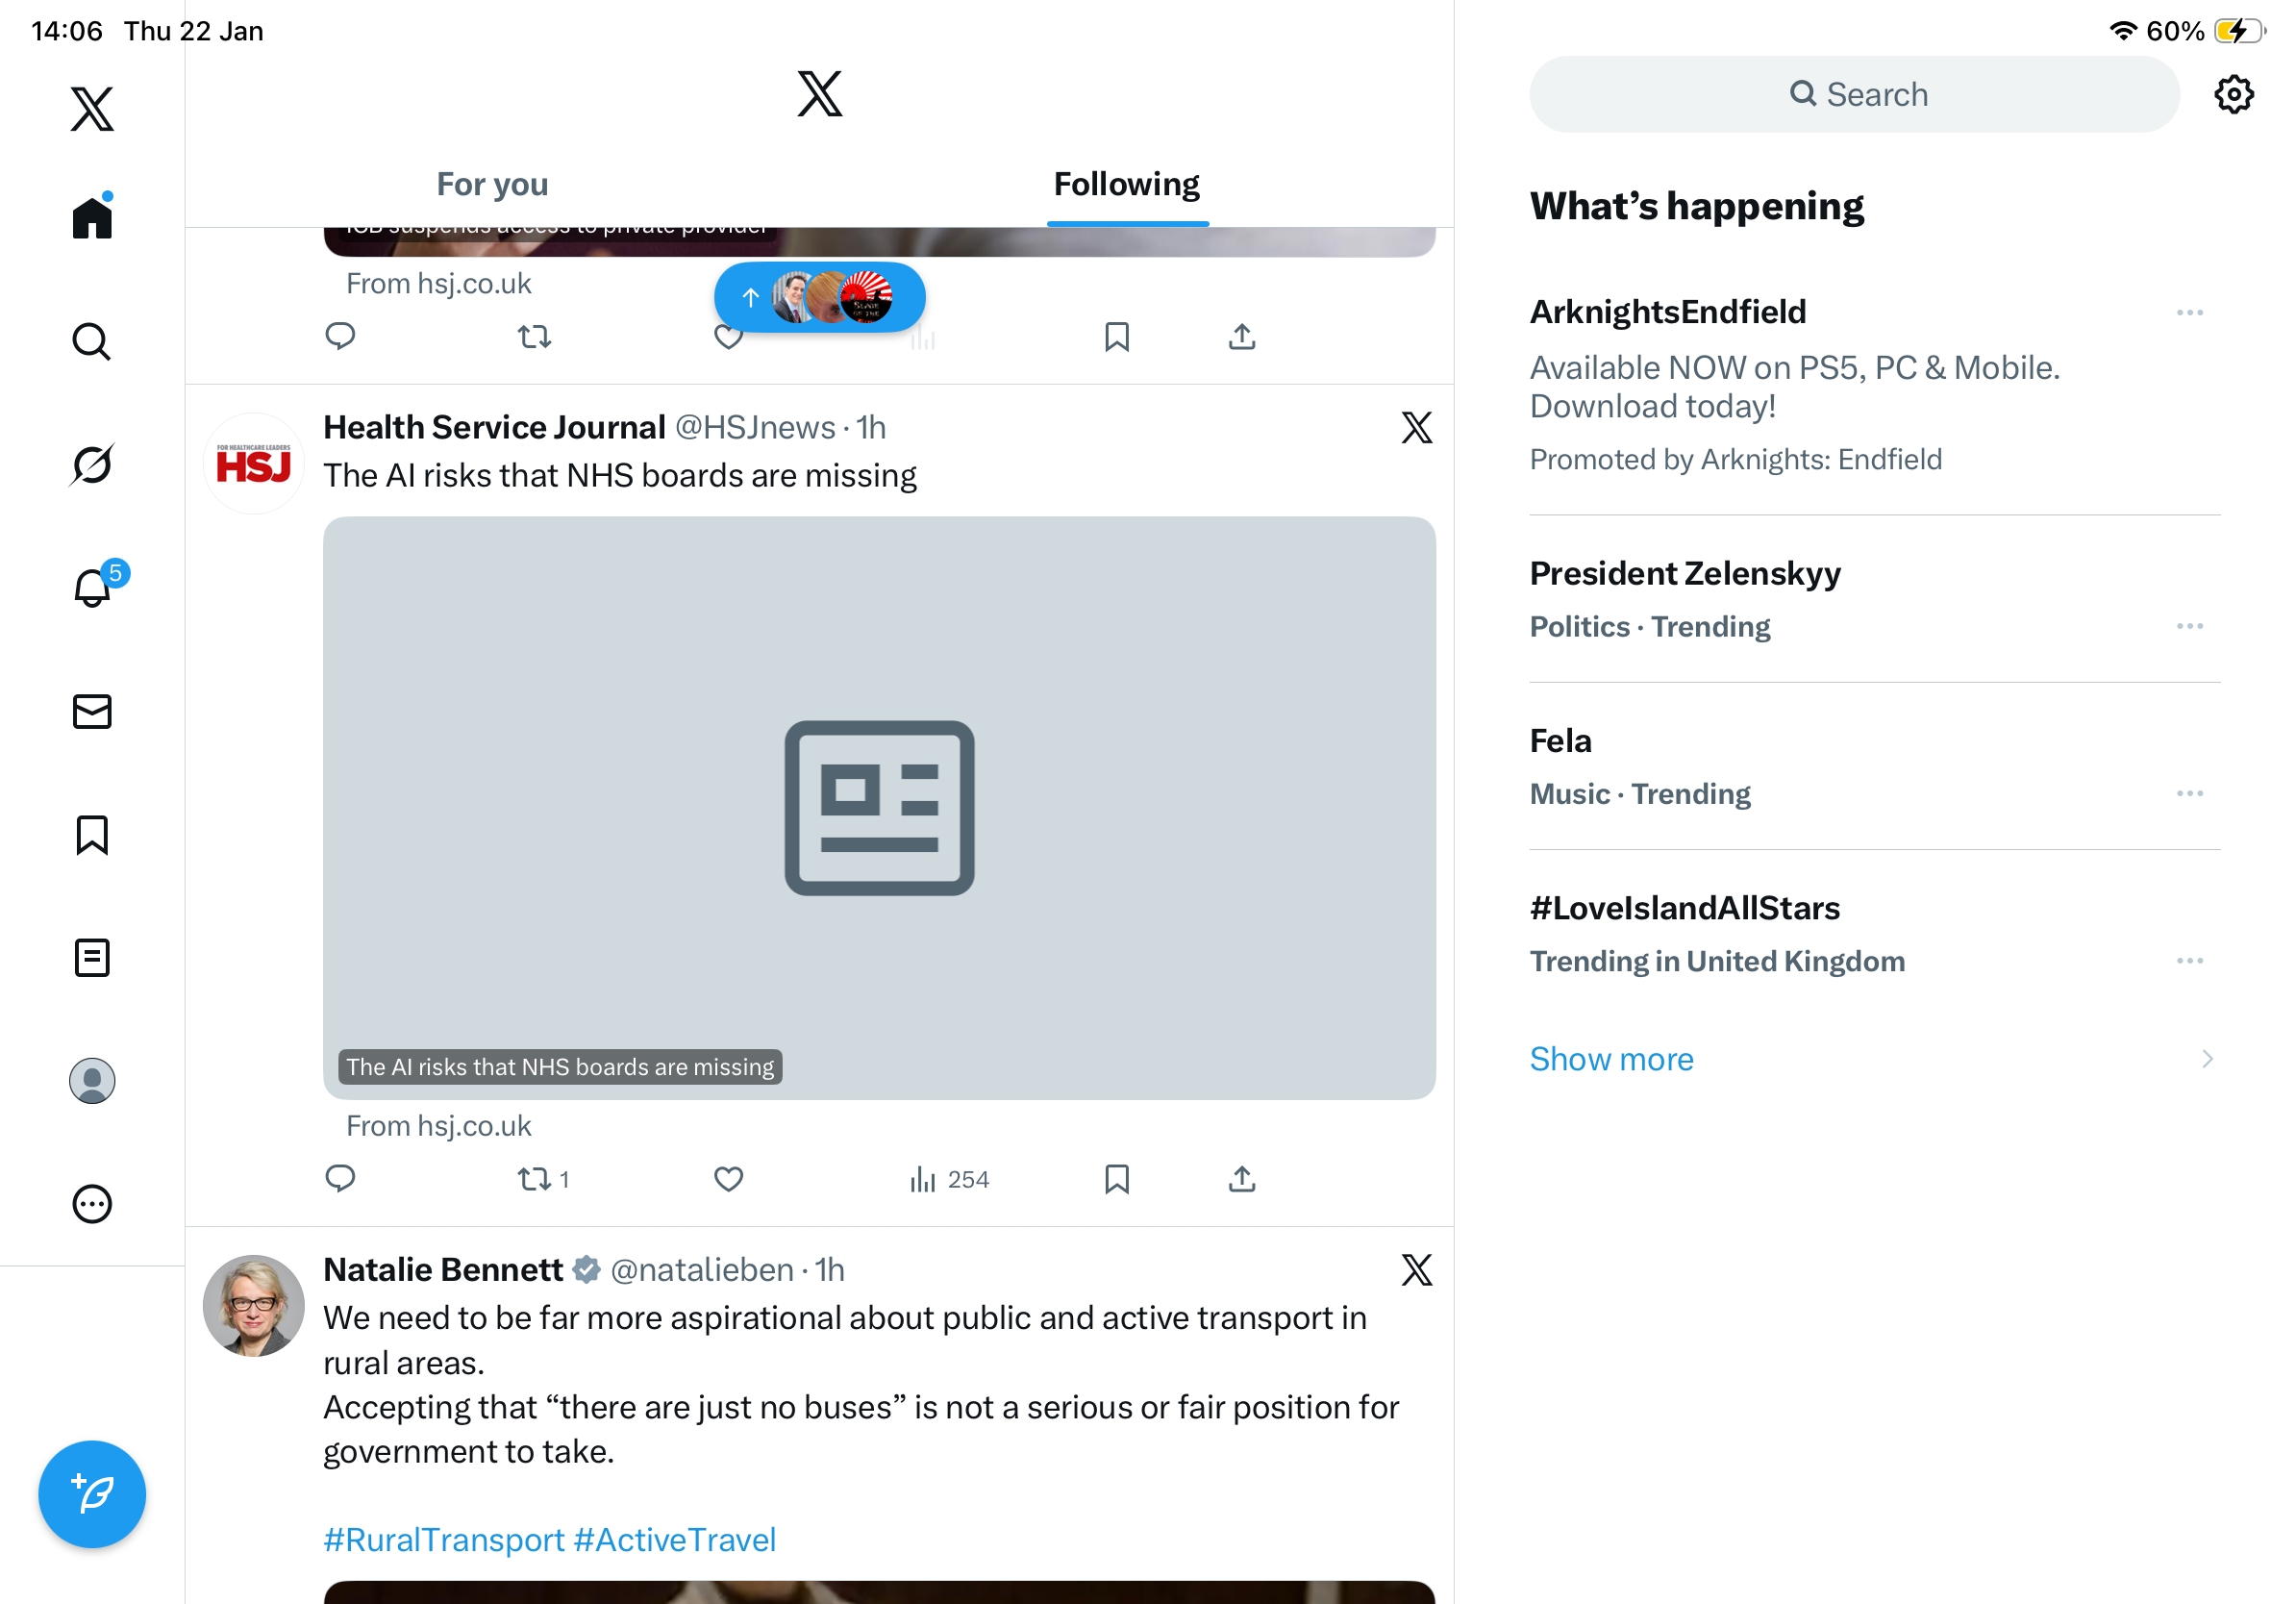Tap the new posts pill with avatars
This screenshot has width=2296, height=1604.
(819, 297)
